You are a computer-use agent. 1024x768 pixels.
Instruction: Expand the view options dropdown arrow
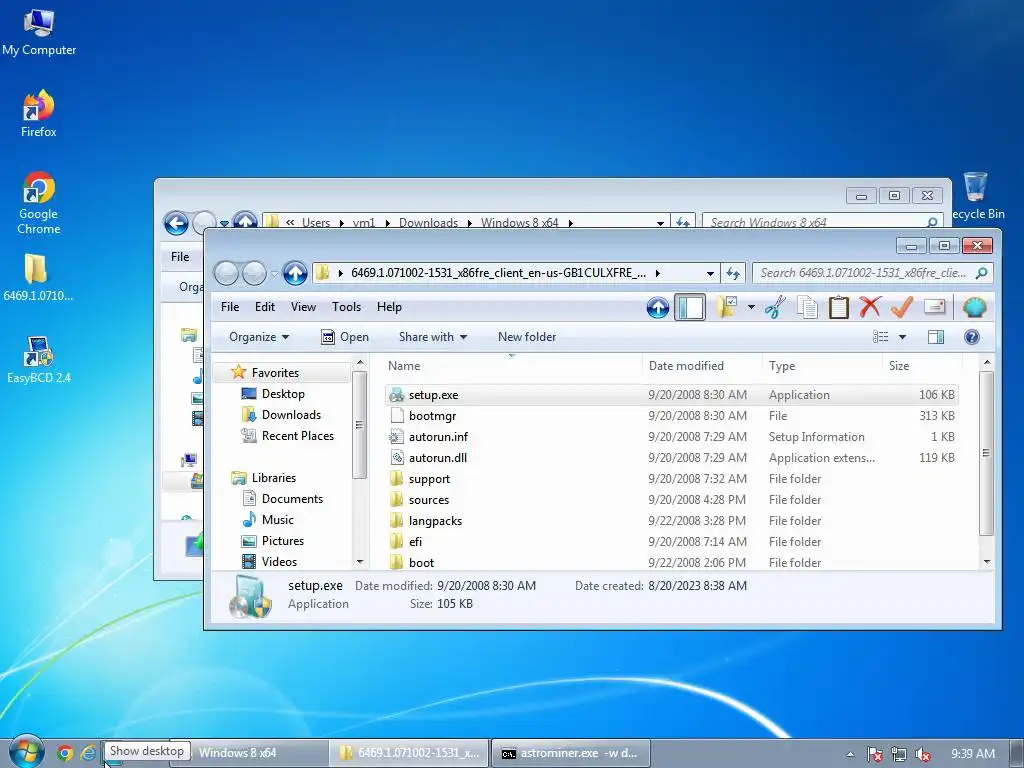tap(903, 337)
